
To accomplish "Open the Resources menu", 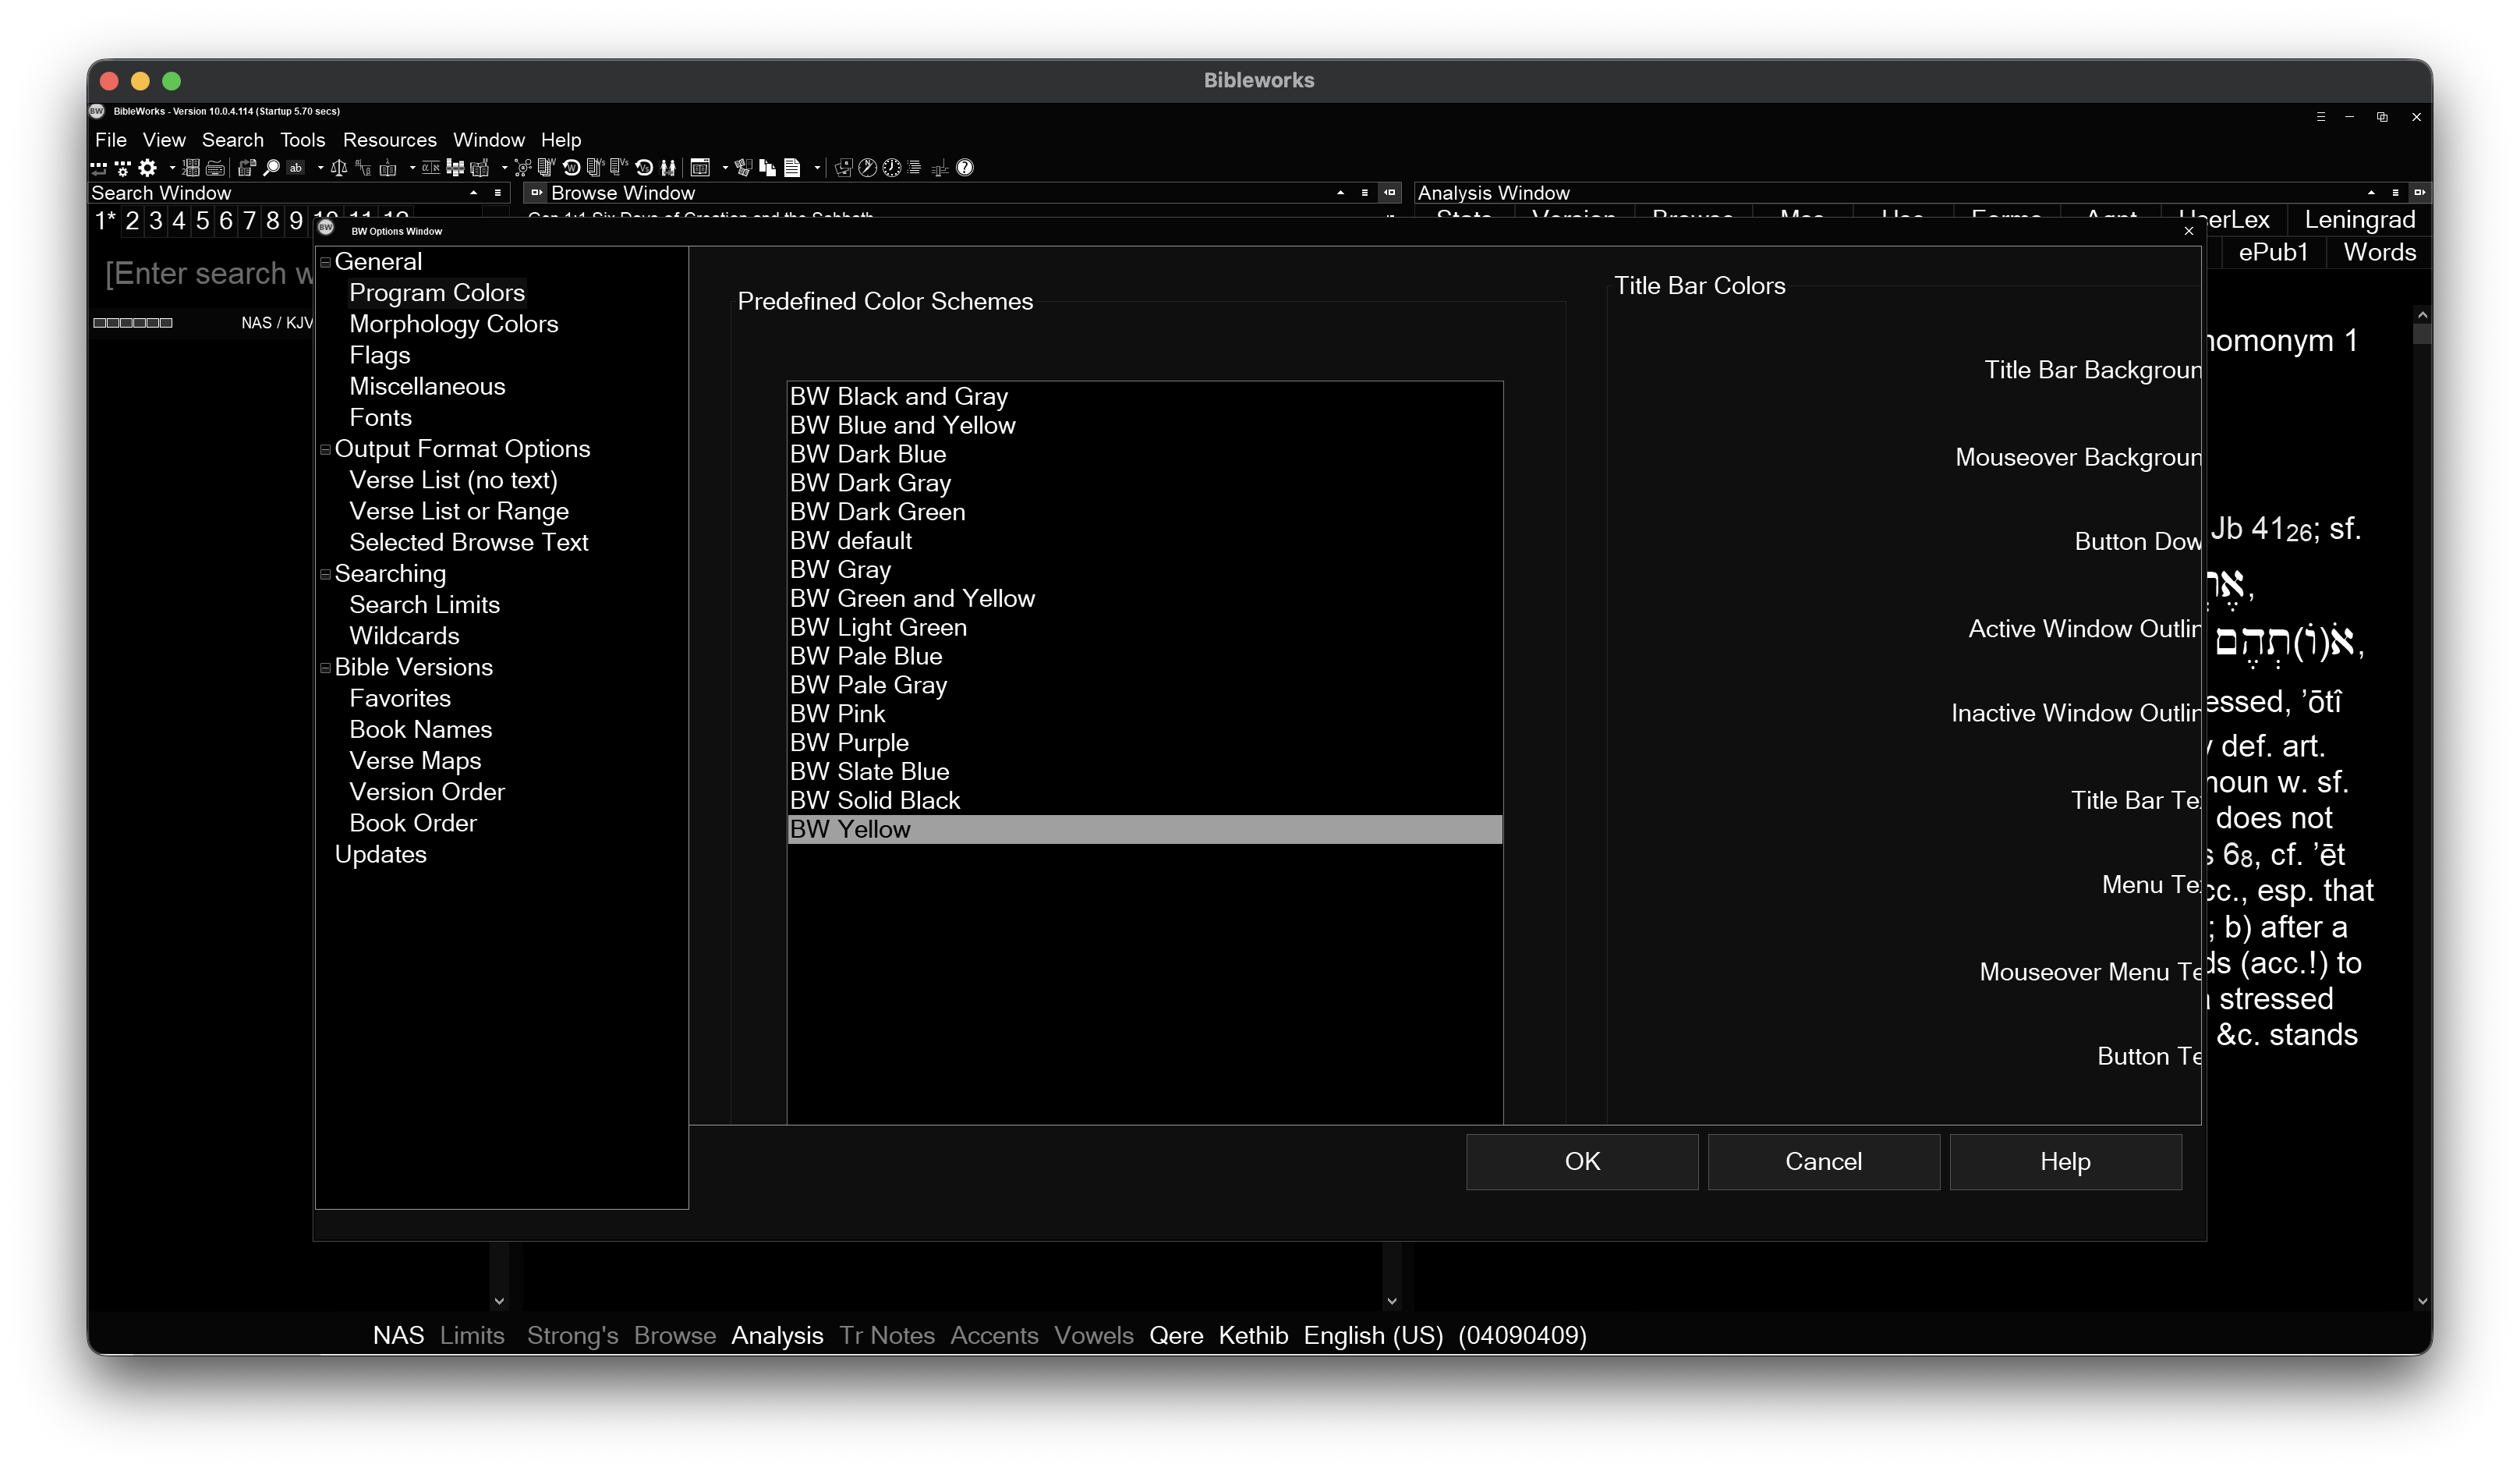I will point(390,140).
